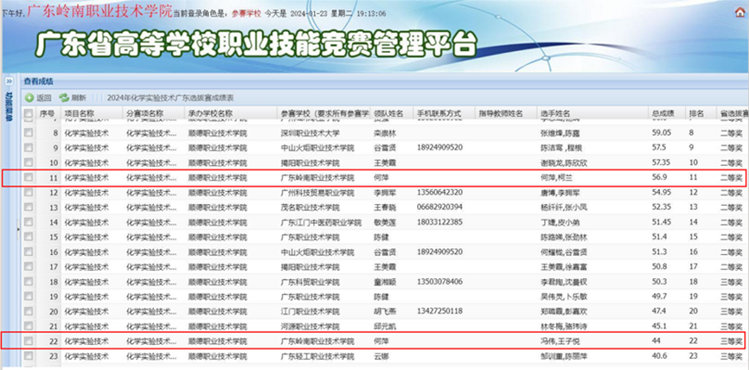Click the 广东岭南职业技术学院 school name in header
Screen dimensions: 749x370
click(x=99, y=11)
